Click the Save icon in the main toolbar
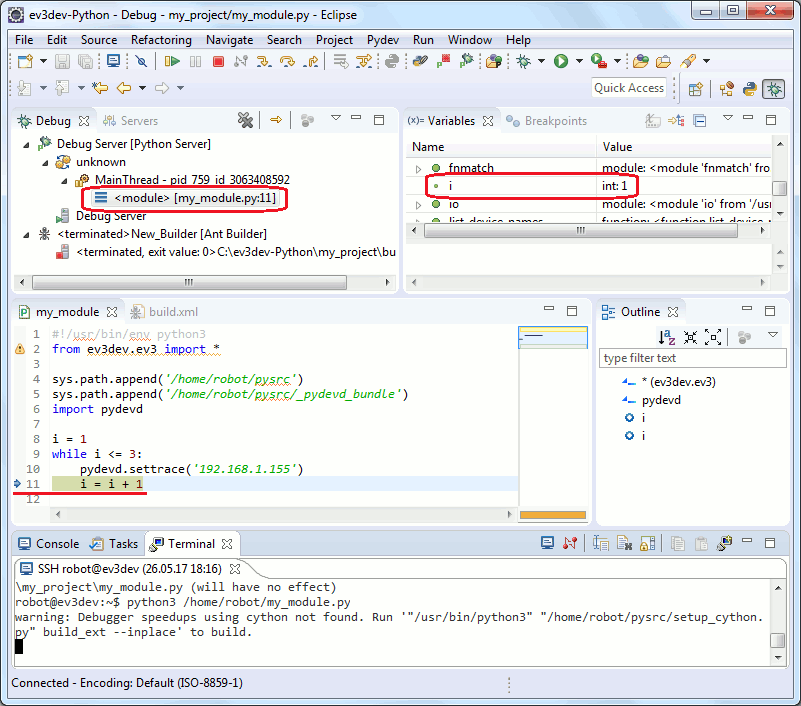801x706 pixels. (x=62, y=61)
